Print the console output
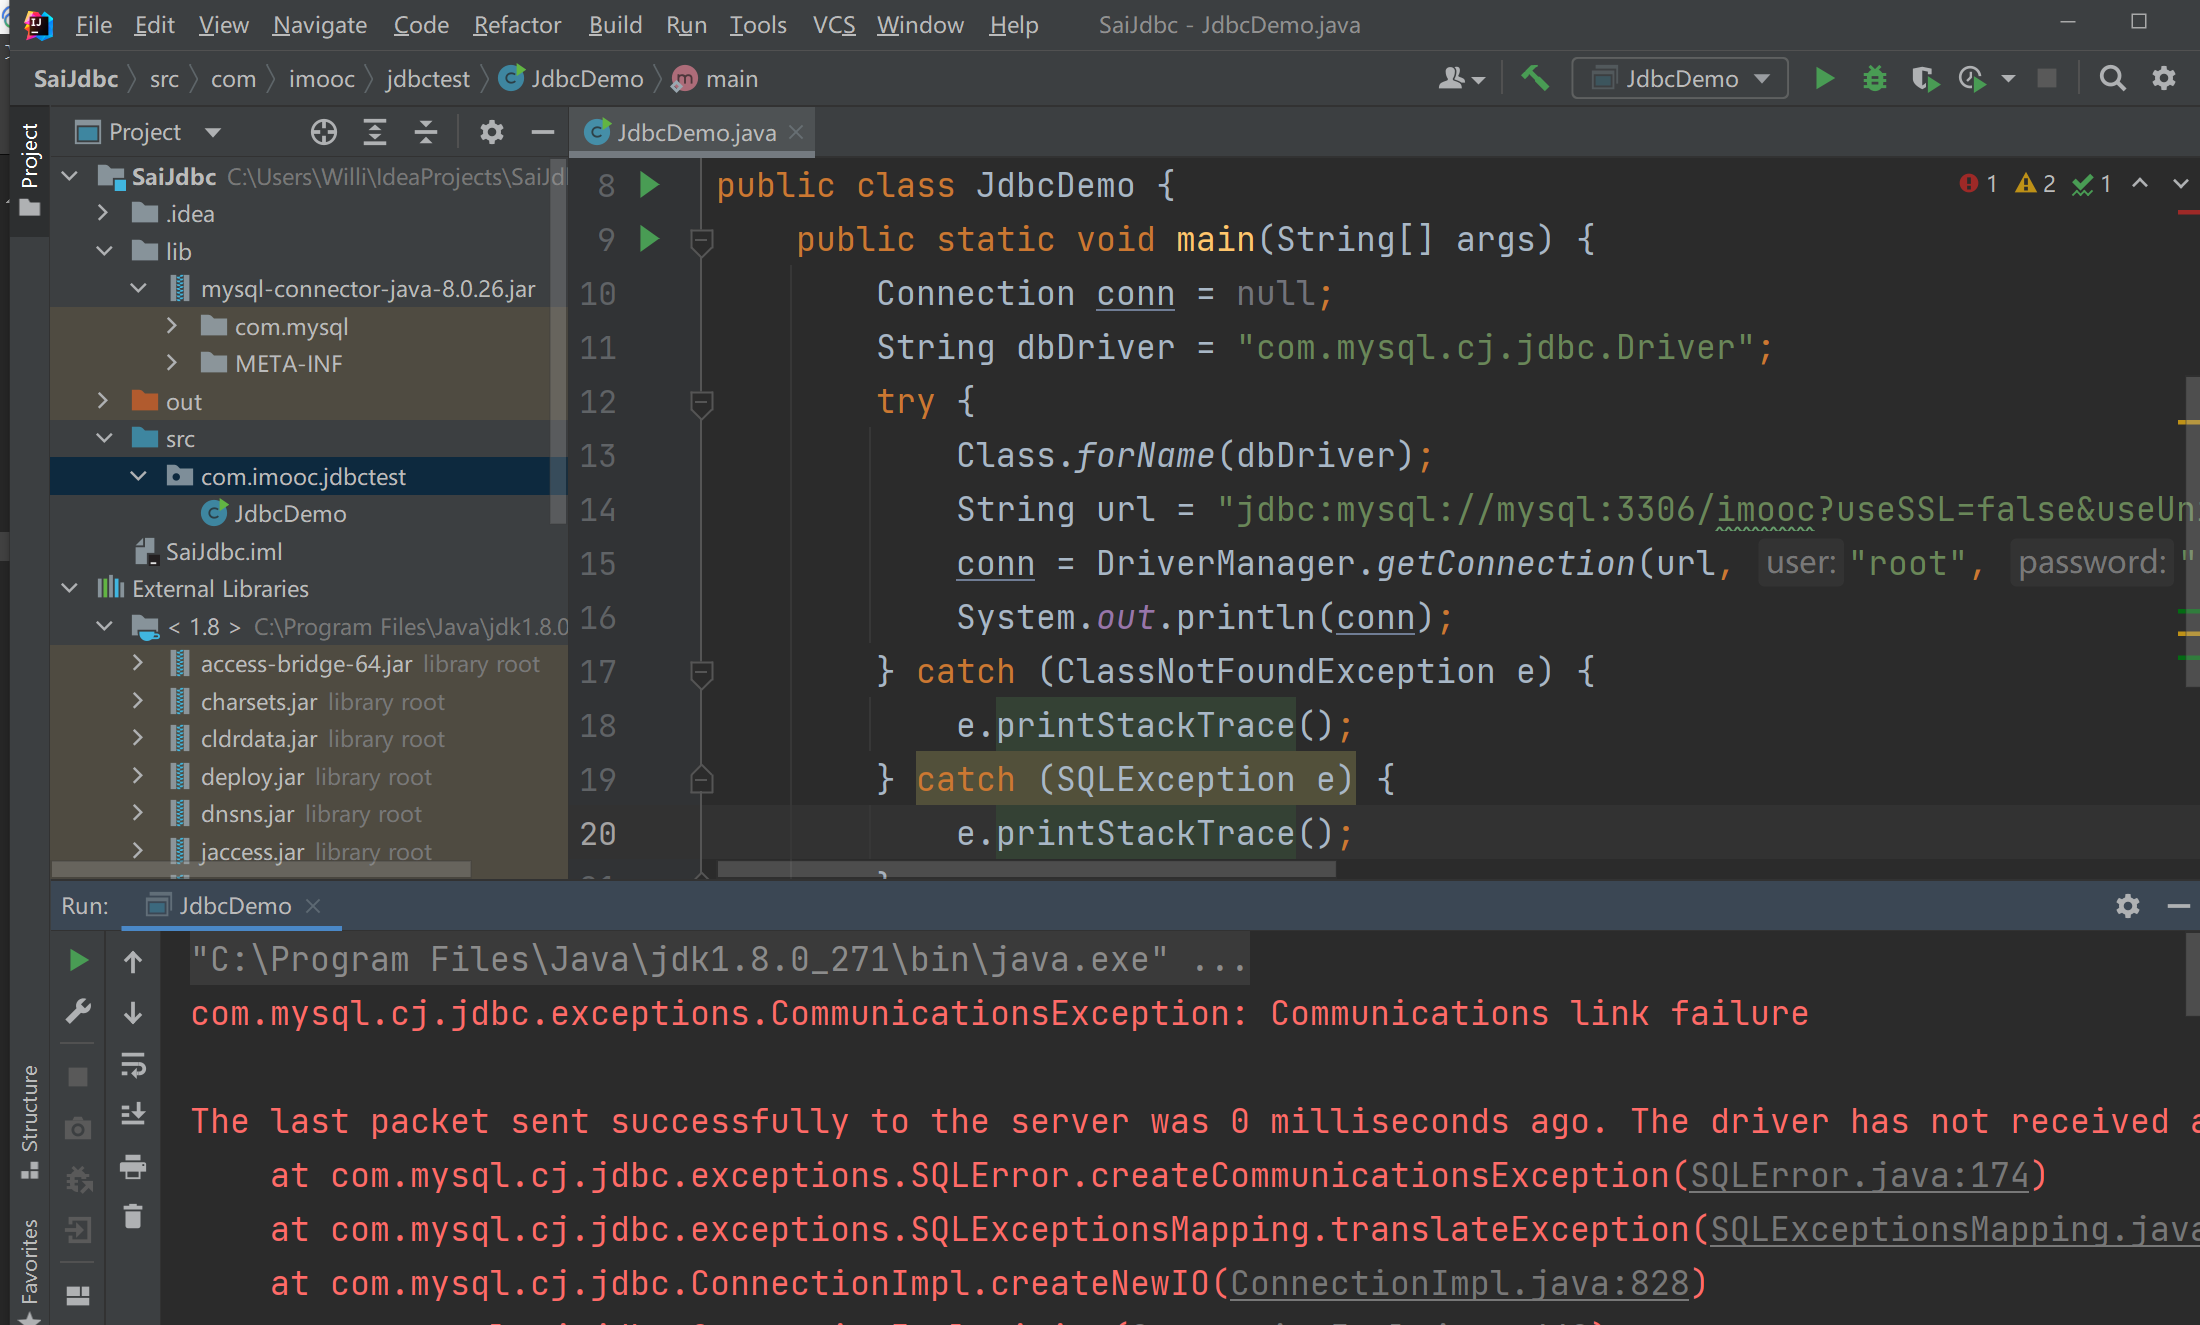This screenshot has height=1325, width=2200. 132,1166
